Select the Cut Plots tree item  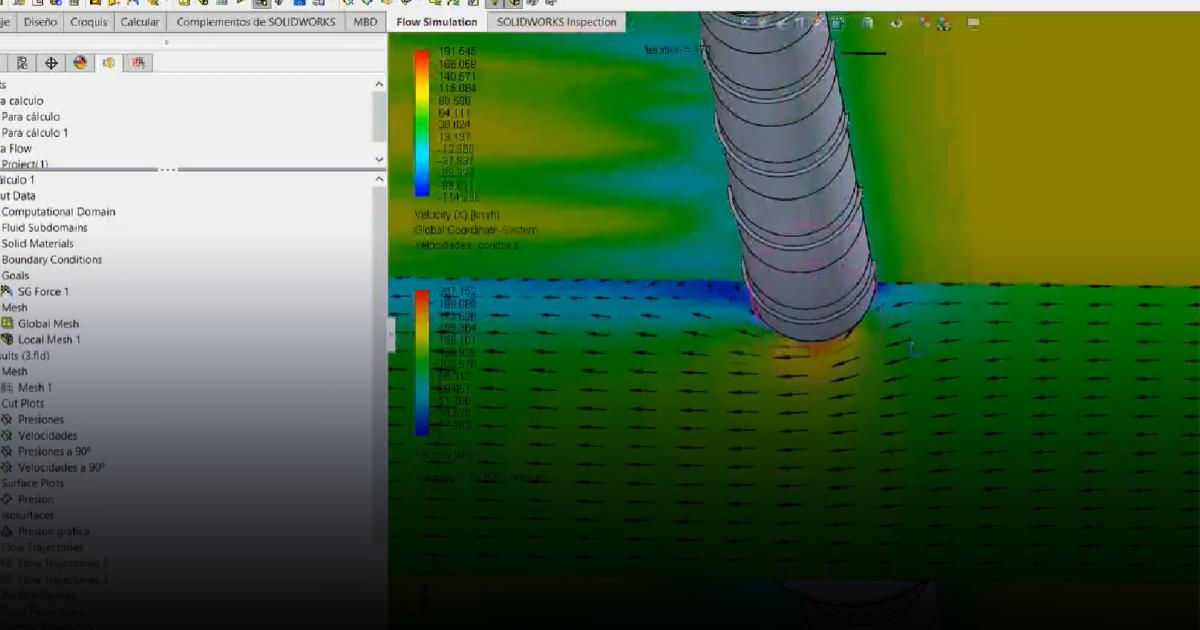click(22, 403)
